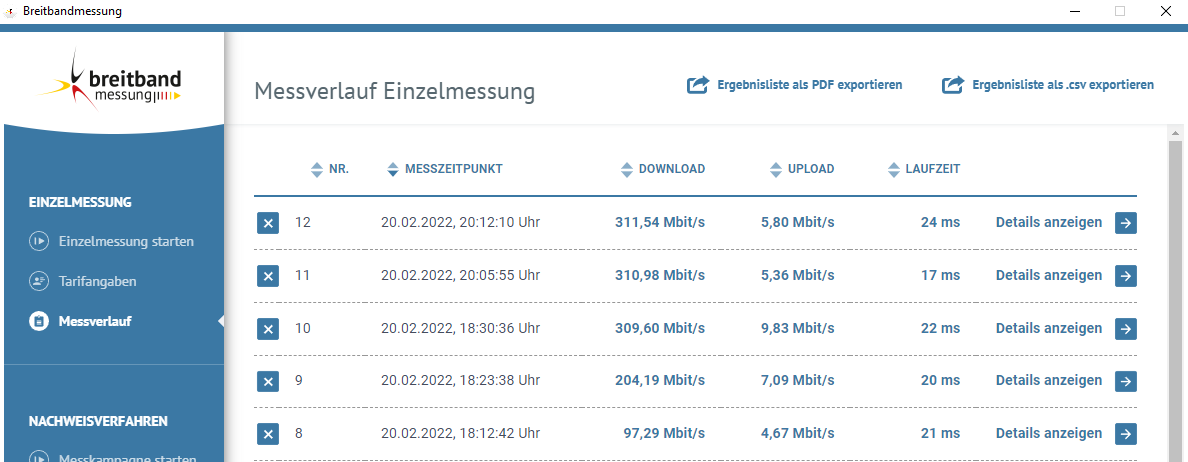Open details arrow for measurement 11
This screenshot has height=462, width=1188.
pyautogui.click(x=1126, y=276)
